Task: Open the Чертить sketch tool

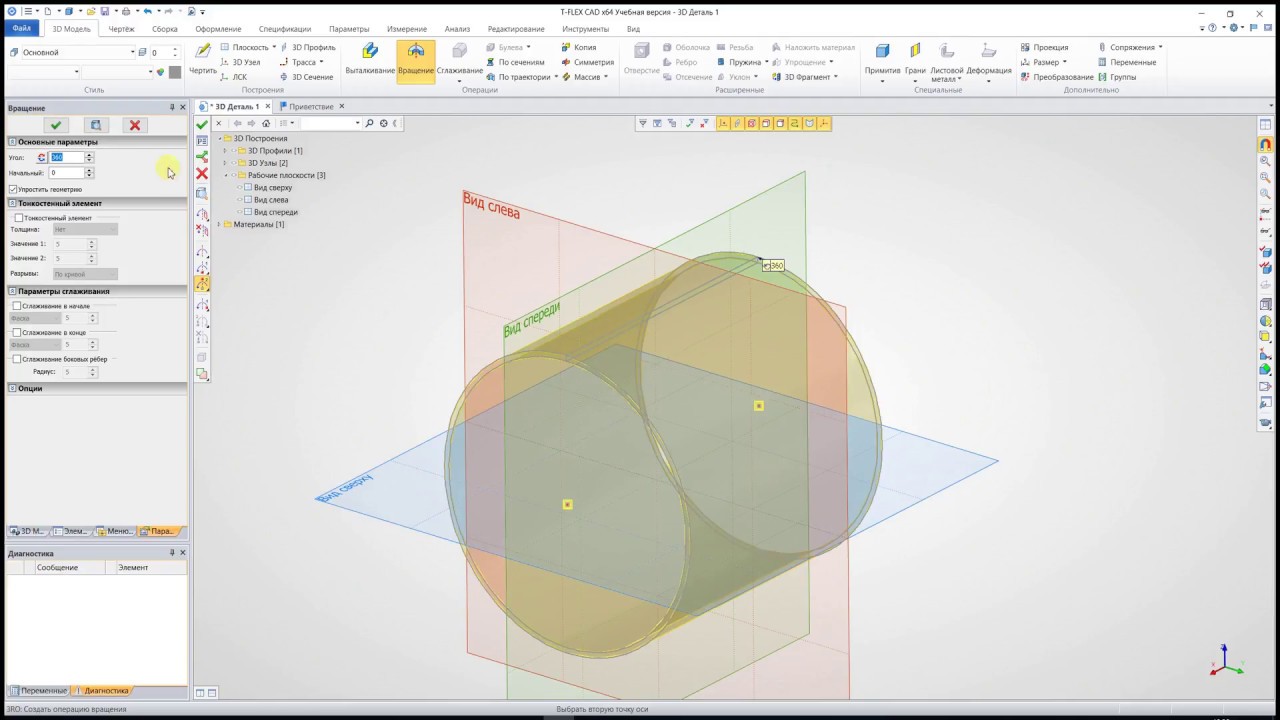Action: point(203,58)
